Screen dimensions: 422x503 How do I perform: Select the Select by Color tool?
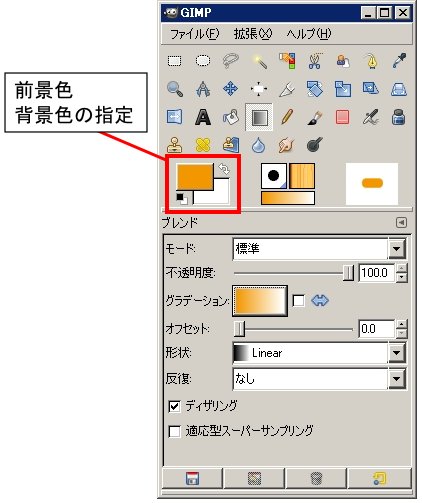click(x=287, y=61)
